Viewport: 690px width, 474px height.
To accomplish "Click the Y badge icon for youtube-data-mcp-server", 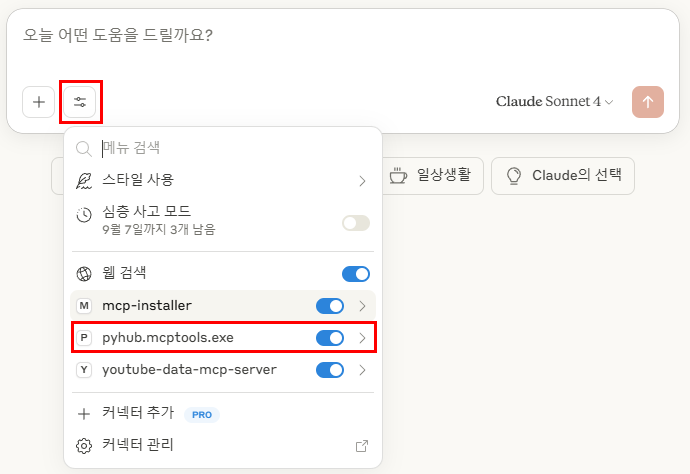I will 84,370.
